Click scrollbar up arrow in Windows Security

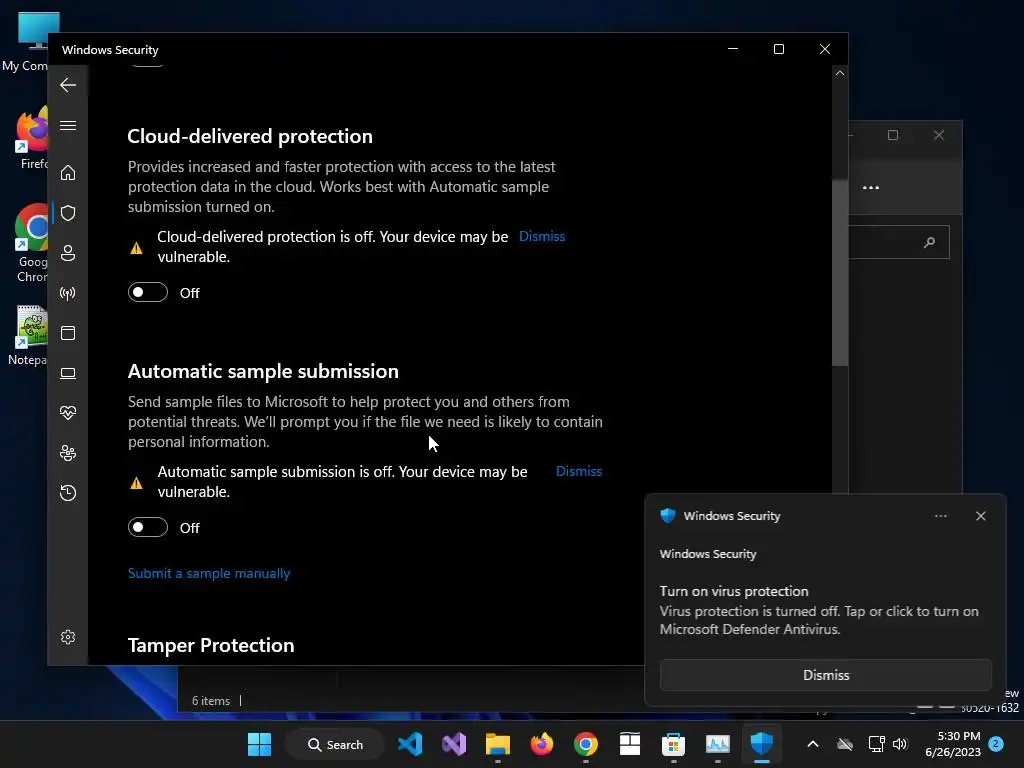click(x=840, y=73)
